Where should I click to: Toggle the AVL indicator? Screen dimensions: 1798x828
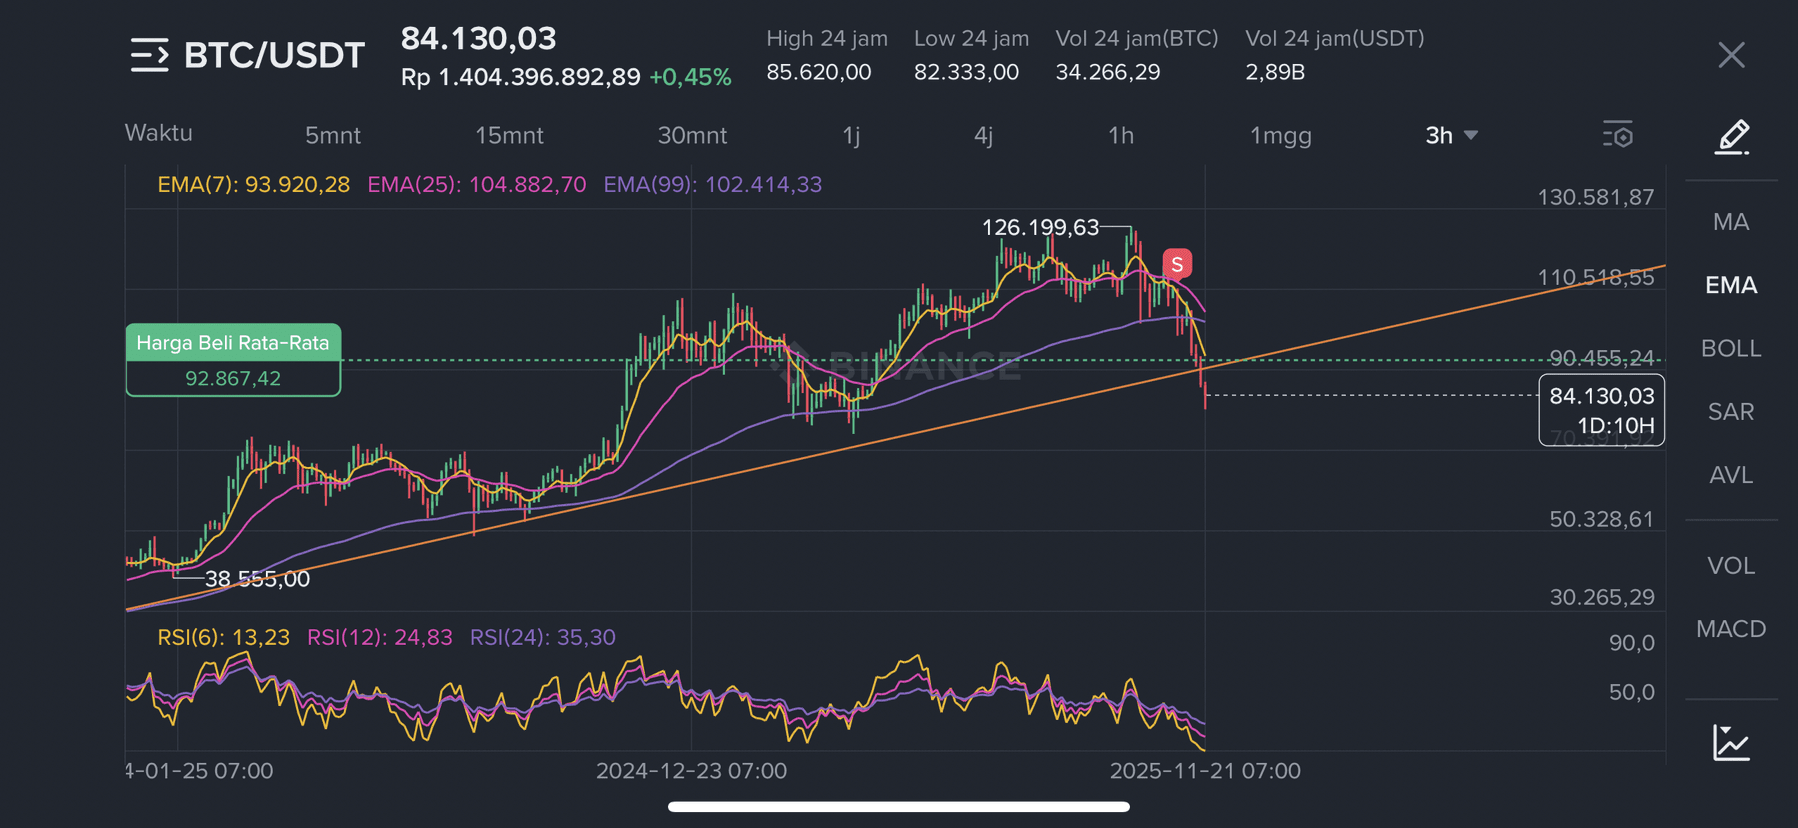(1731, 475)
